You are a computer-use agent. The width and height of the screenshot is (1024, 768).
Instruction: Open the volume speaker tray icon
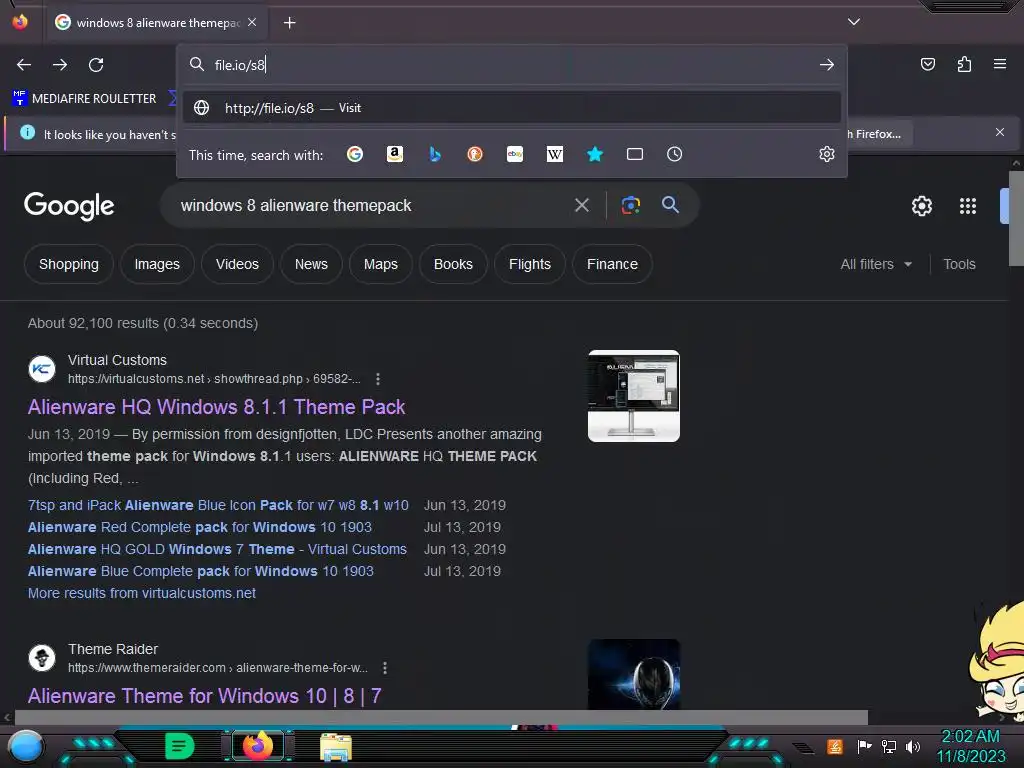point(913,746)
